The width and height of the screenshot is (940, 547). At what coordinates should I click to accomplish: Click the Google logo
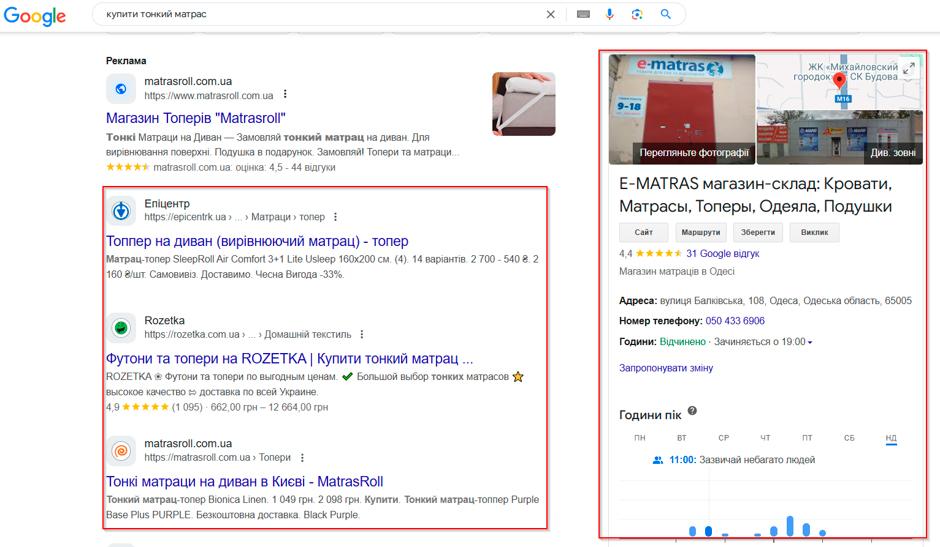(35, 16)
